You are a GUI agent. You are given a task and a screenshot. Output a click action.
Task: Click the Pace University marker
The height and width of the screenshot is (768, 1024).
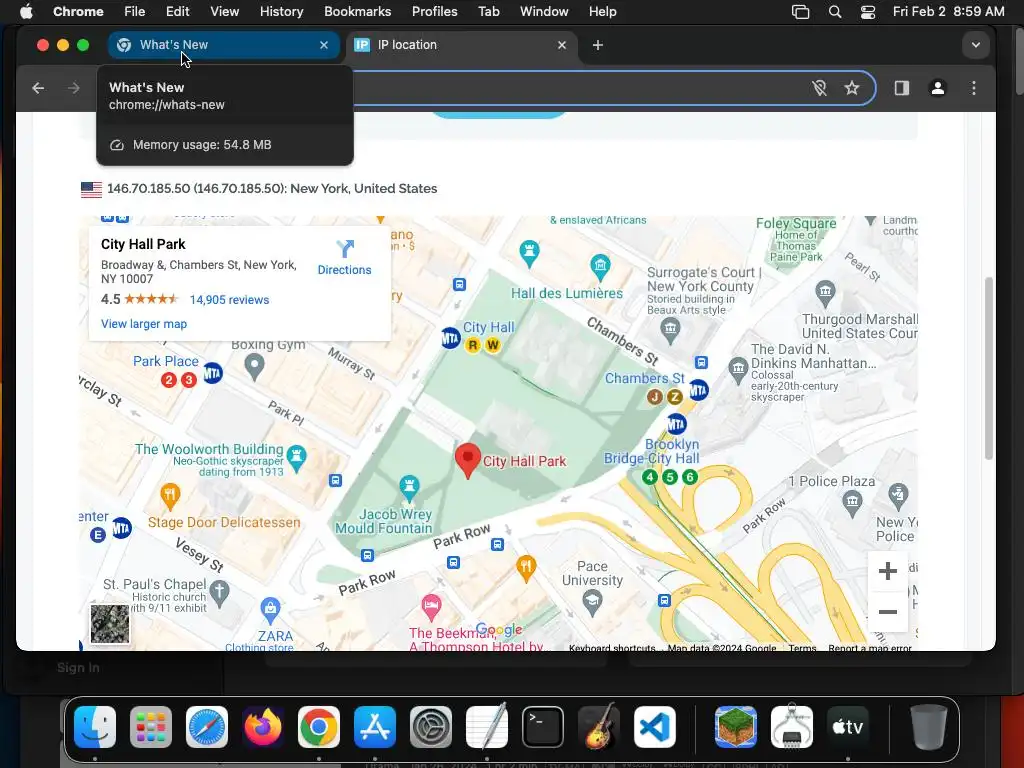[592, 603]
